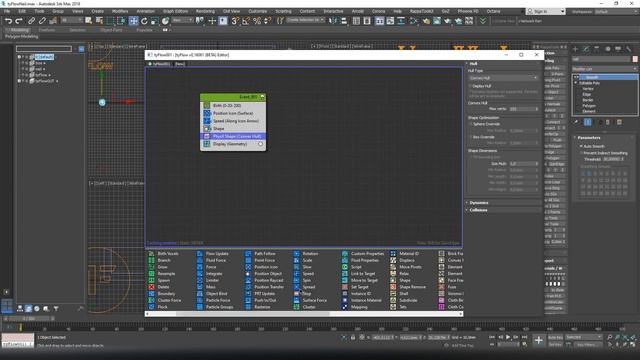Screen dimensions: 640x360
Task: Select the Birth operator in Event 001
Action: 233,105
